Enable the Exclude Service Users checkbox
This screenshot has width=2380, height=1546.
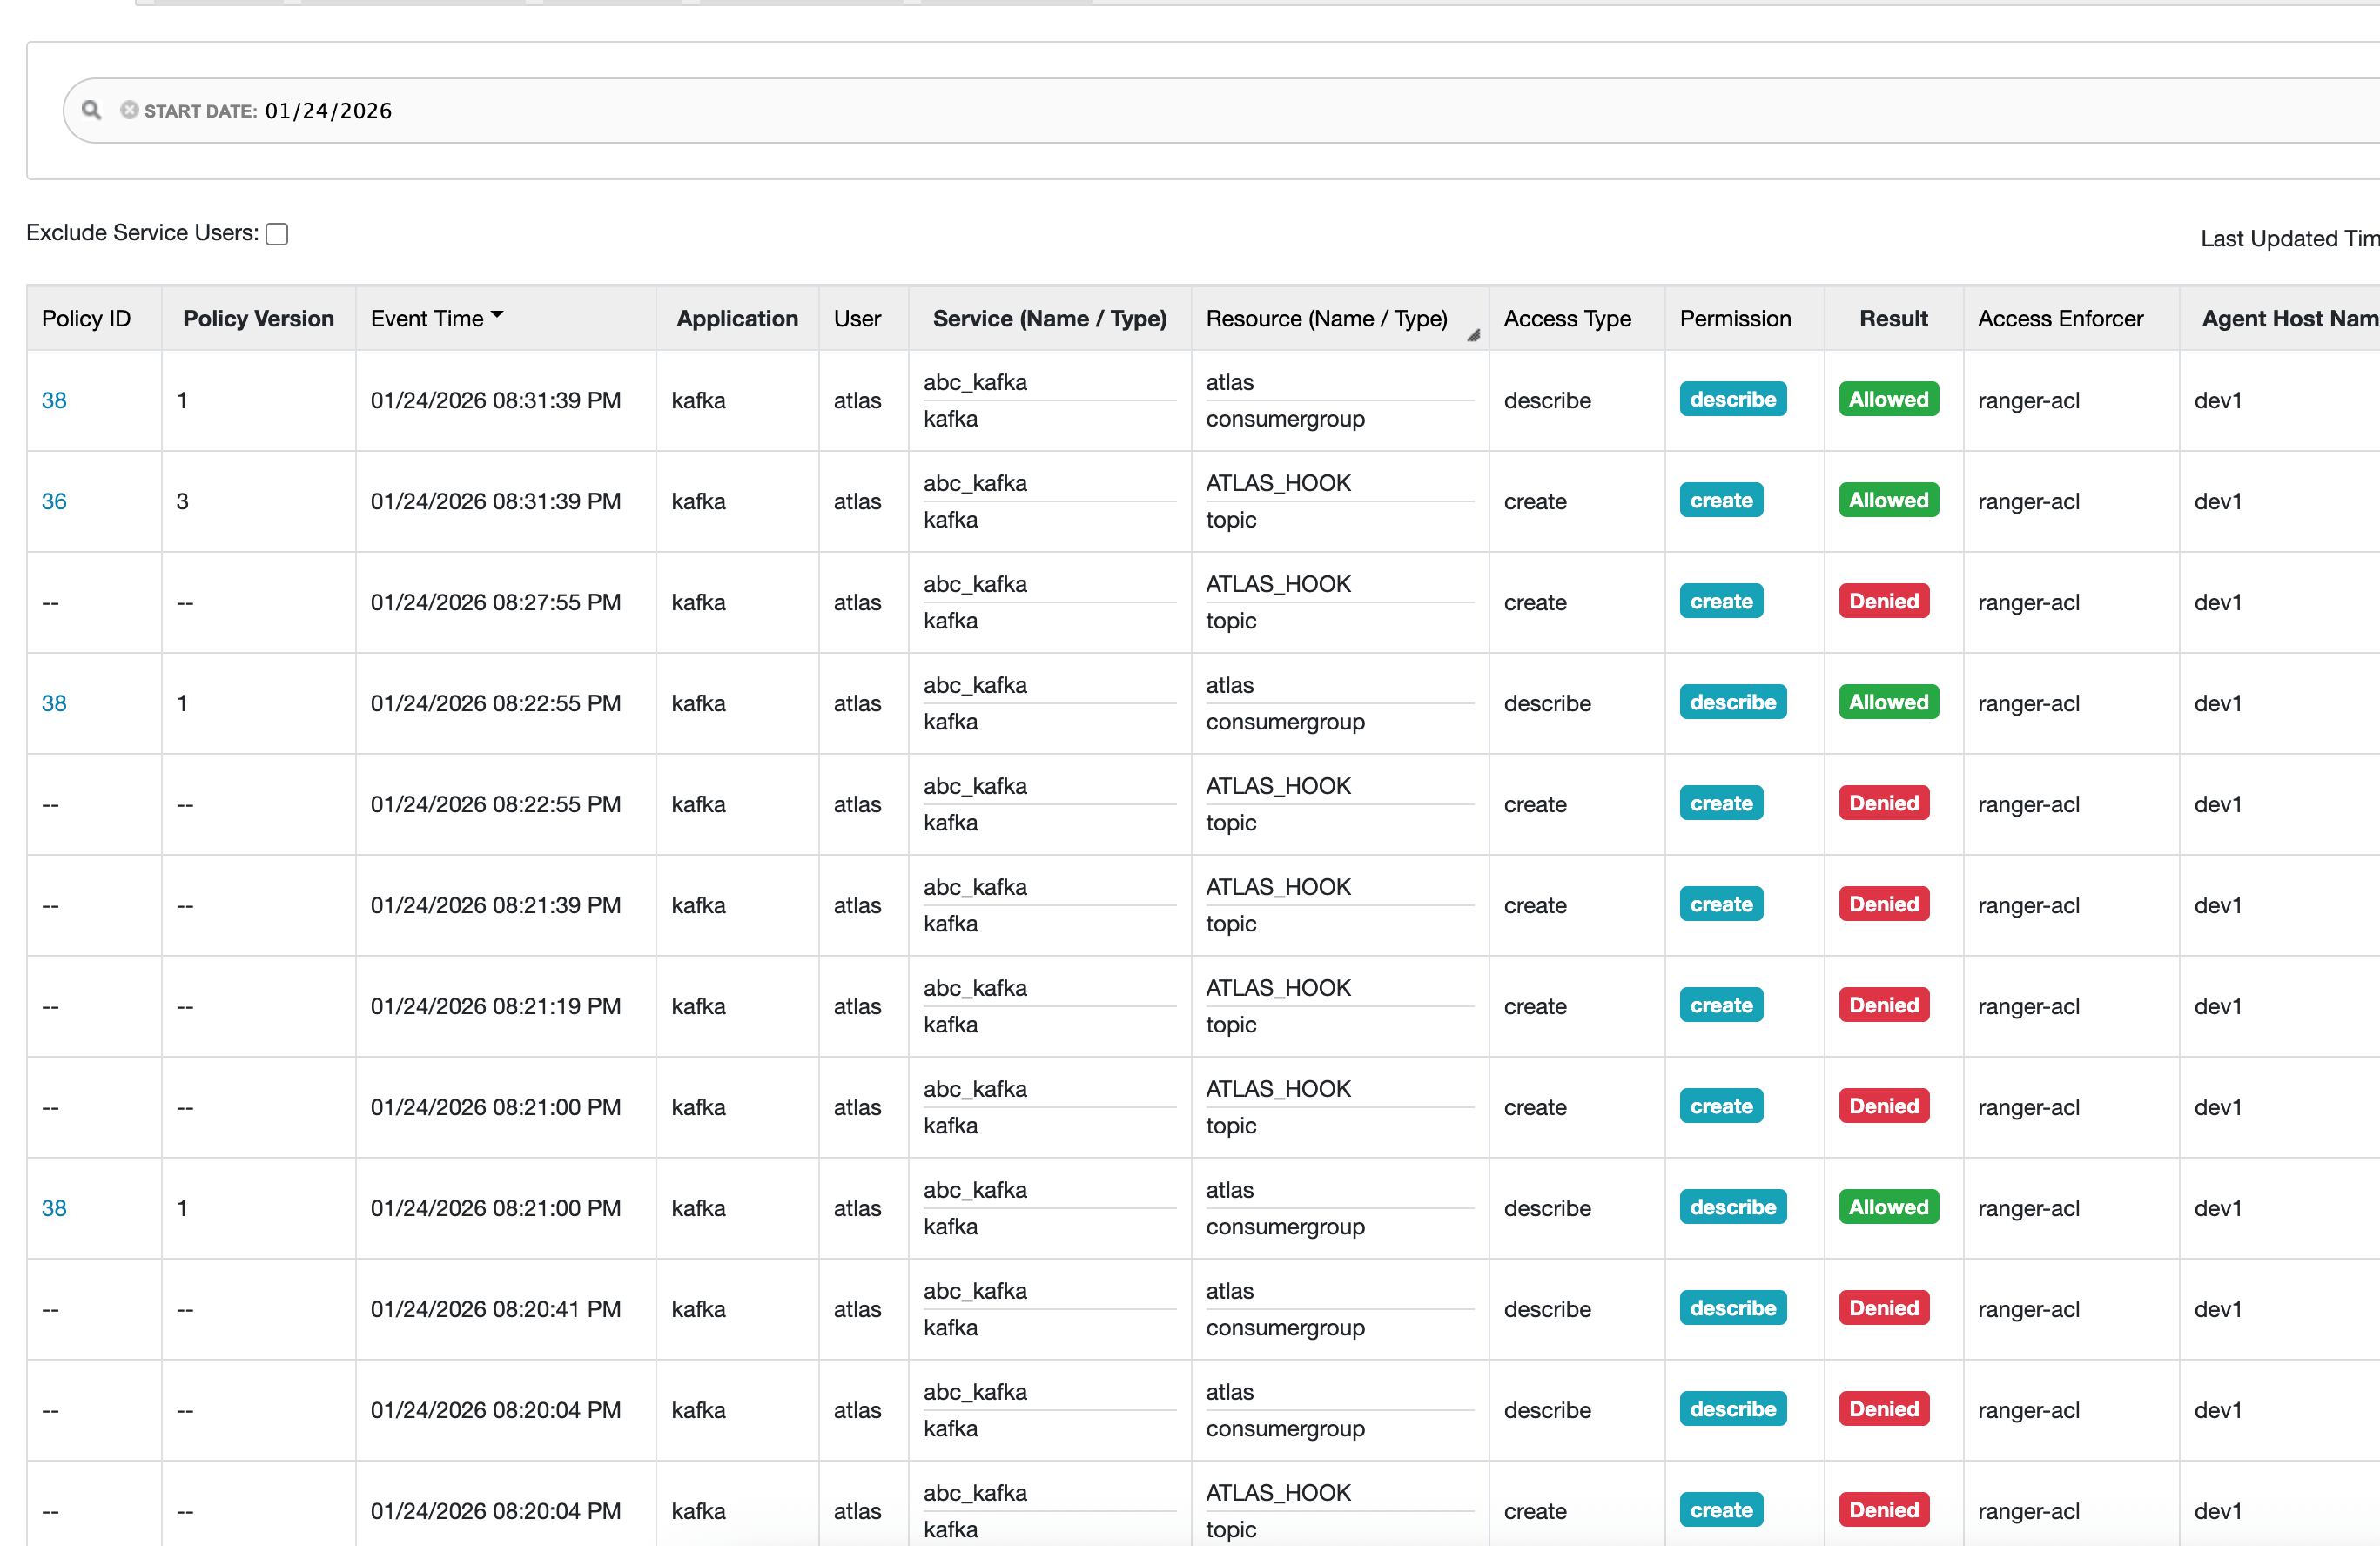coord(277,234)
